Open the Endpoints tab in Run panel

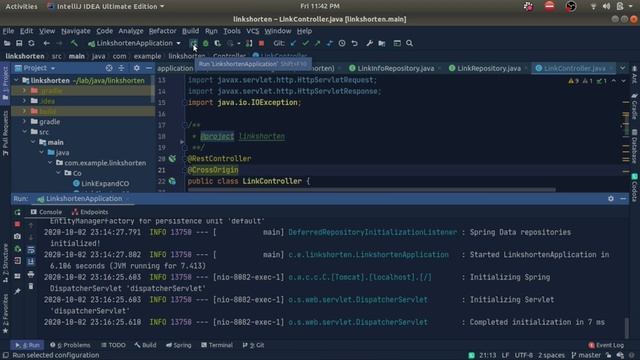90,212
